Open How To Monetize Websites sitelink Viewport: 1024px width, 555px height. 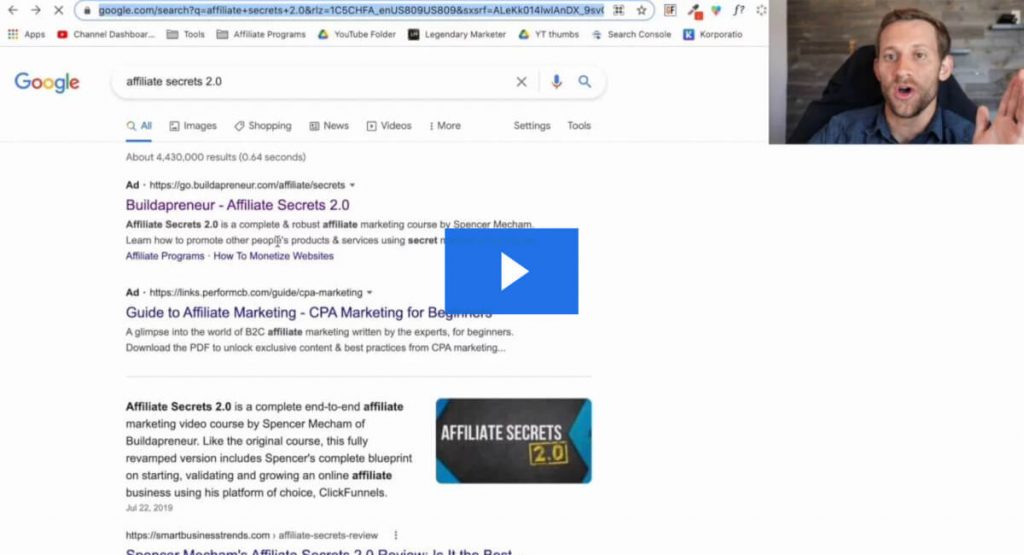pos(274,256)
